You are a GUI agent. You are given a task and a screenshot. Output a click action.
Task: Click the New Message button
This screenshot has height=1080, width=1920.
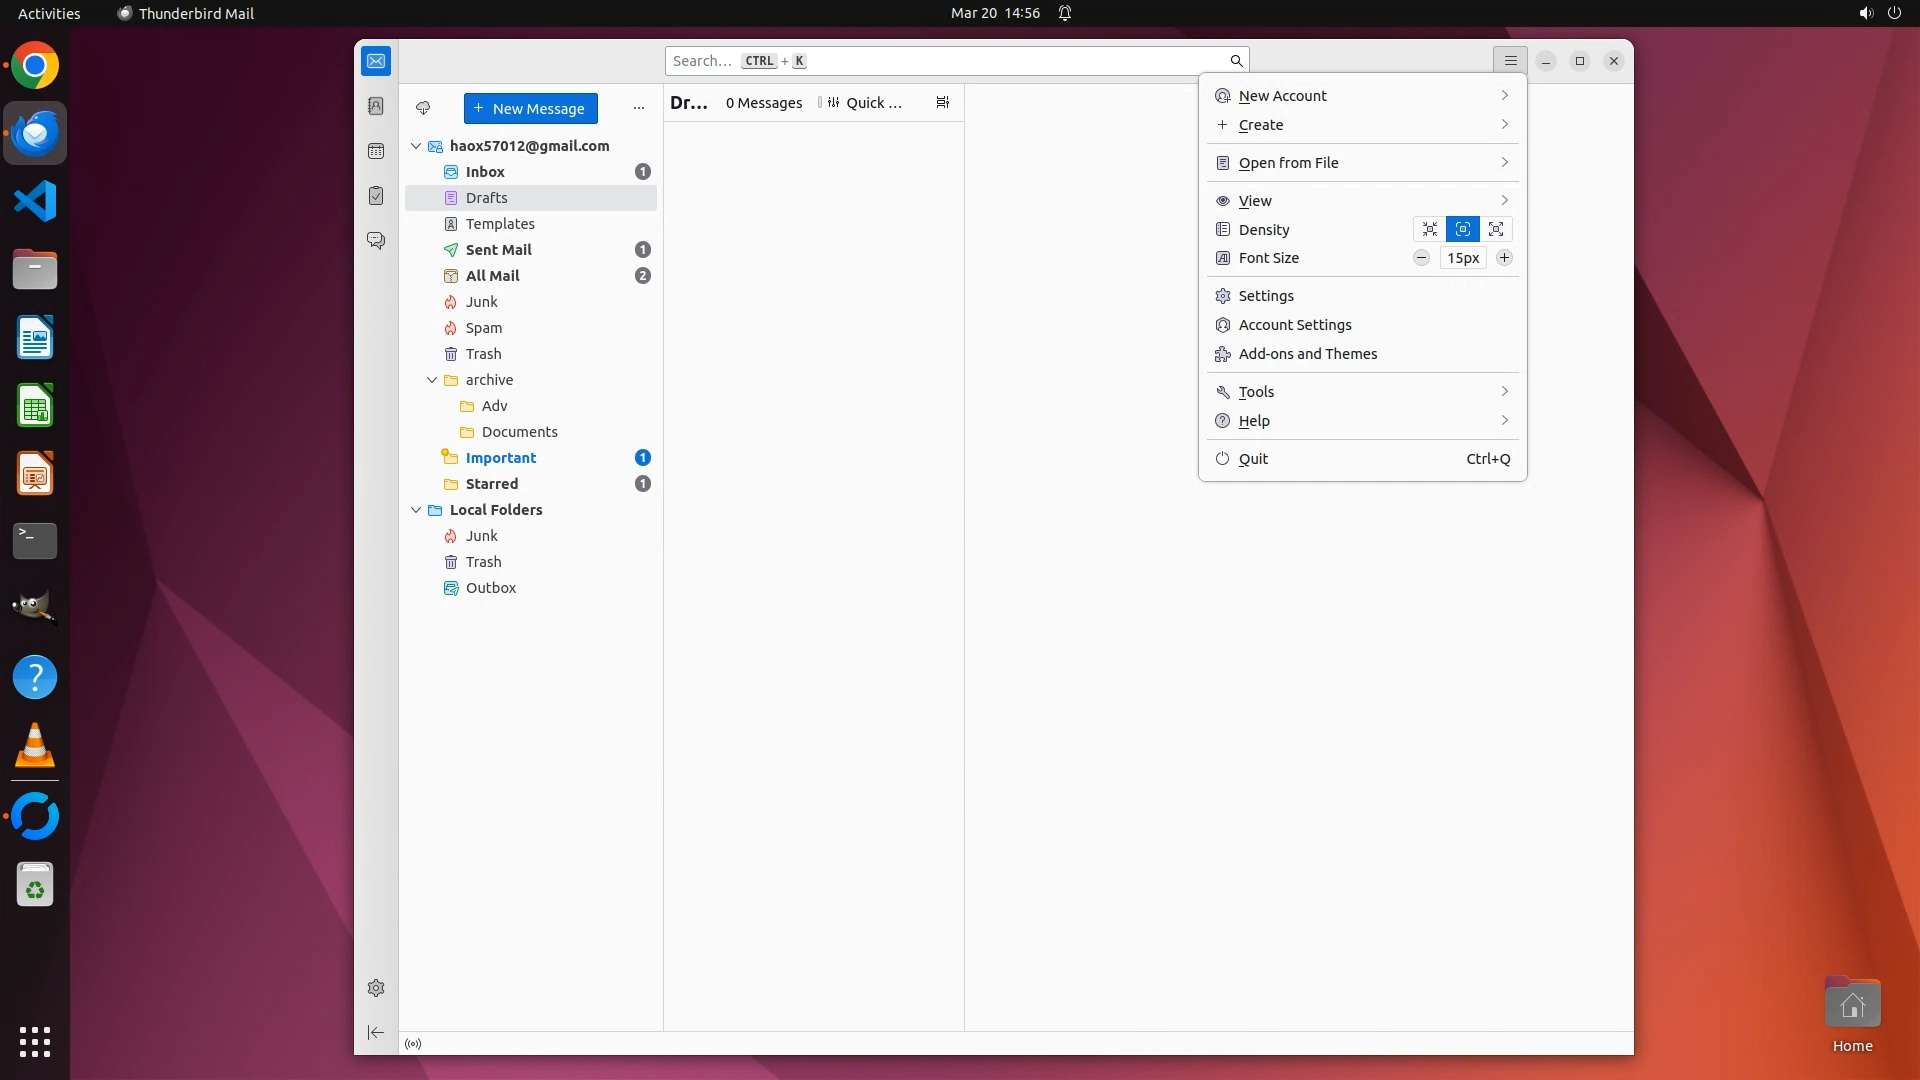[530, 108]
